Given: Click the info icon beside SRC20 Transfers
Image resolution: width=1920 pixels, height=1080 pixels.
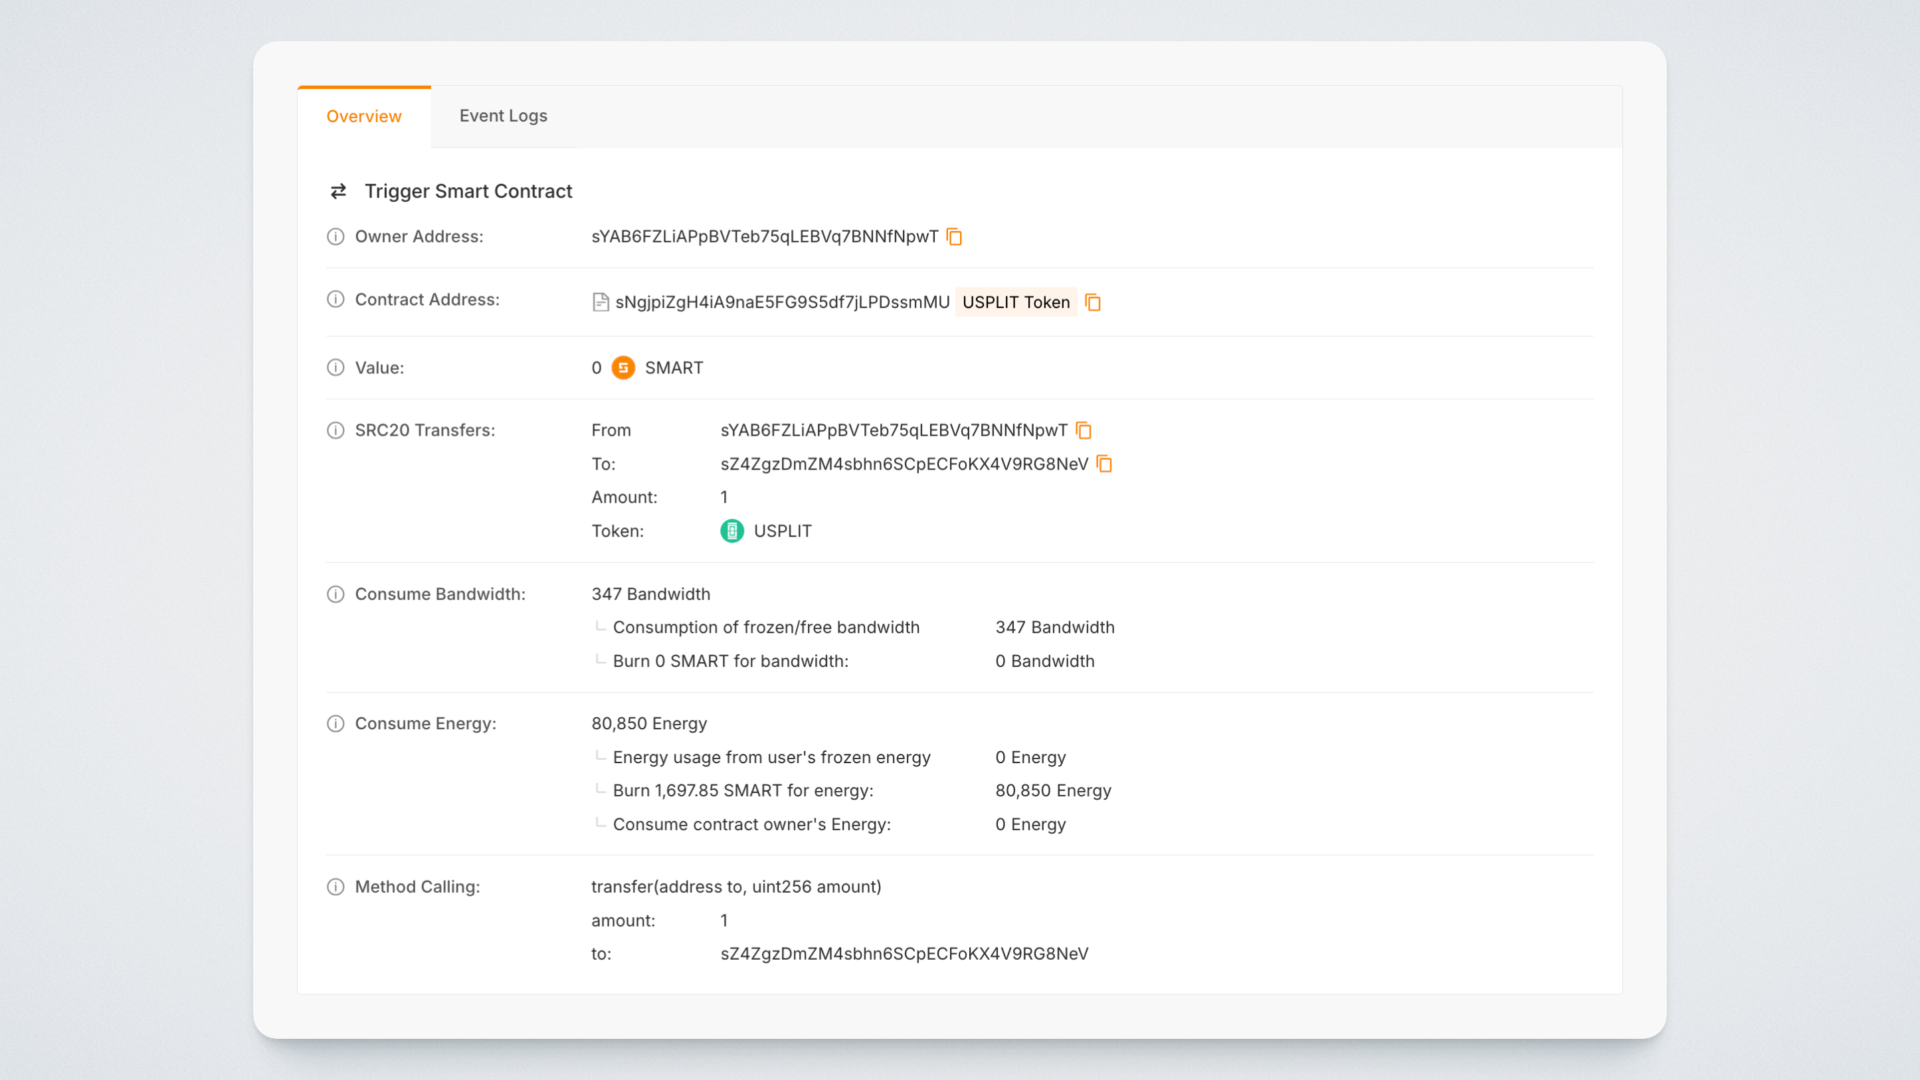Looking at the screenshot, I should coord(336,430).
